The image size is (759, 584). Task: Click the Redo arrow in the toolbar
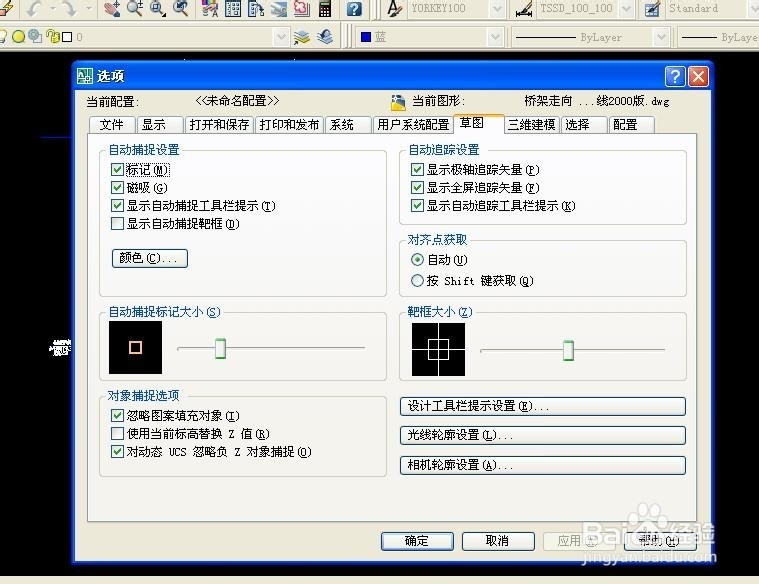[x=70, y=8]
